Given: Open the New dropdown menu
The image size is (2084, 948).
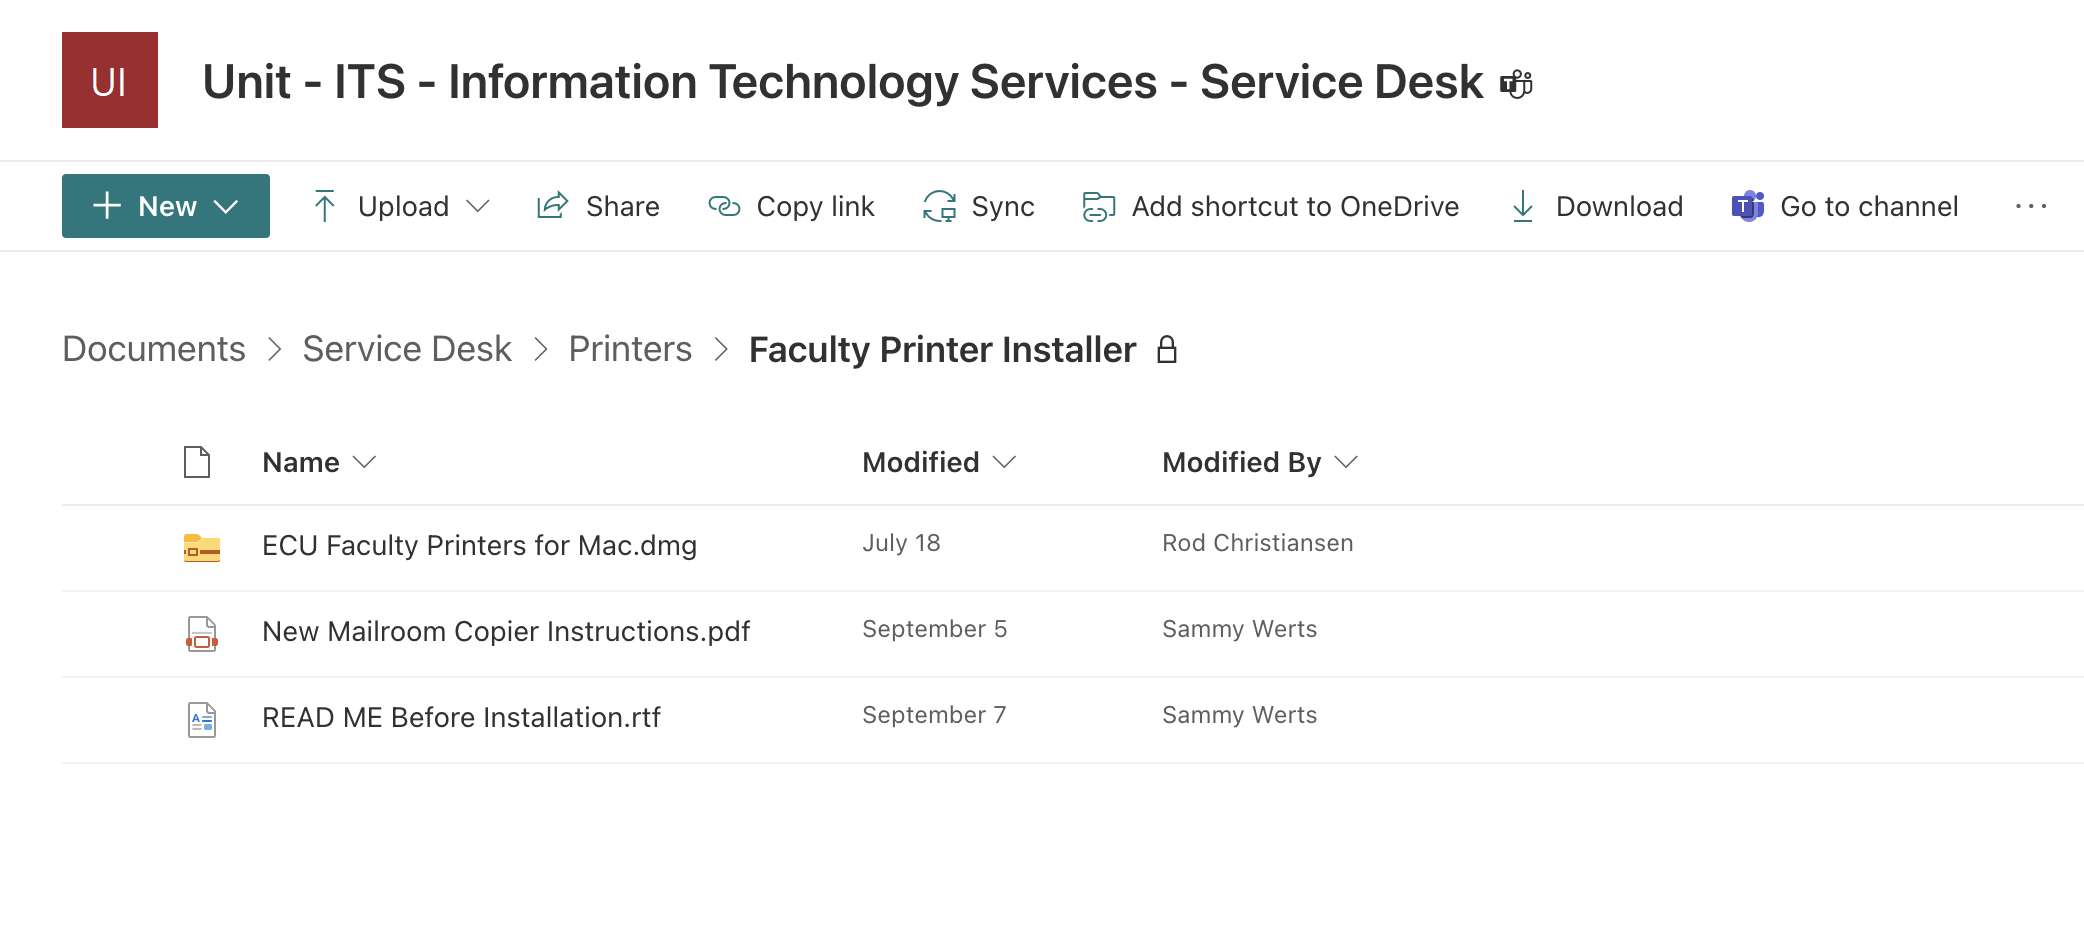Looking at the screenshot, I should point(166,206).
